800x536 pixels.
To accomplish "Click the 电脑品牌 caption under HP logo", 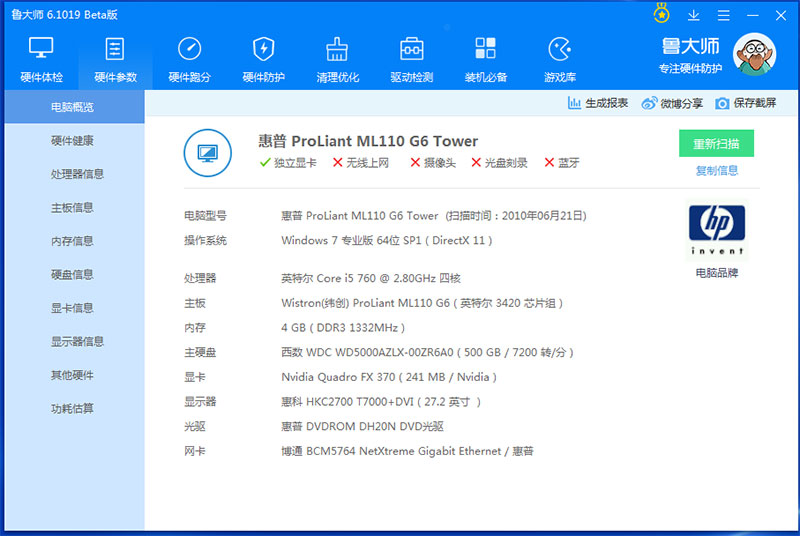I will coord(716,273).
